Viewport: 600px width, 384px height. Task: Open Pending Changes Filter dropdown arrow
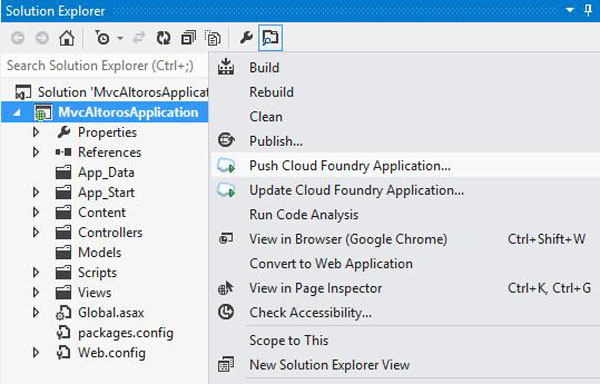pos(120,38)
